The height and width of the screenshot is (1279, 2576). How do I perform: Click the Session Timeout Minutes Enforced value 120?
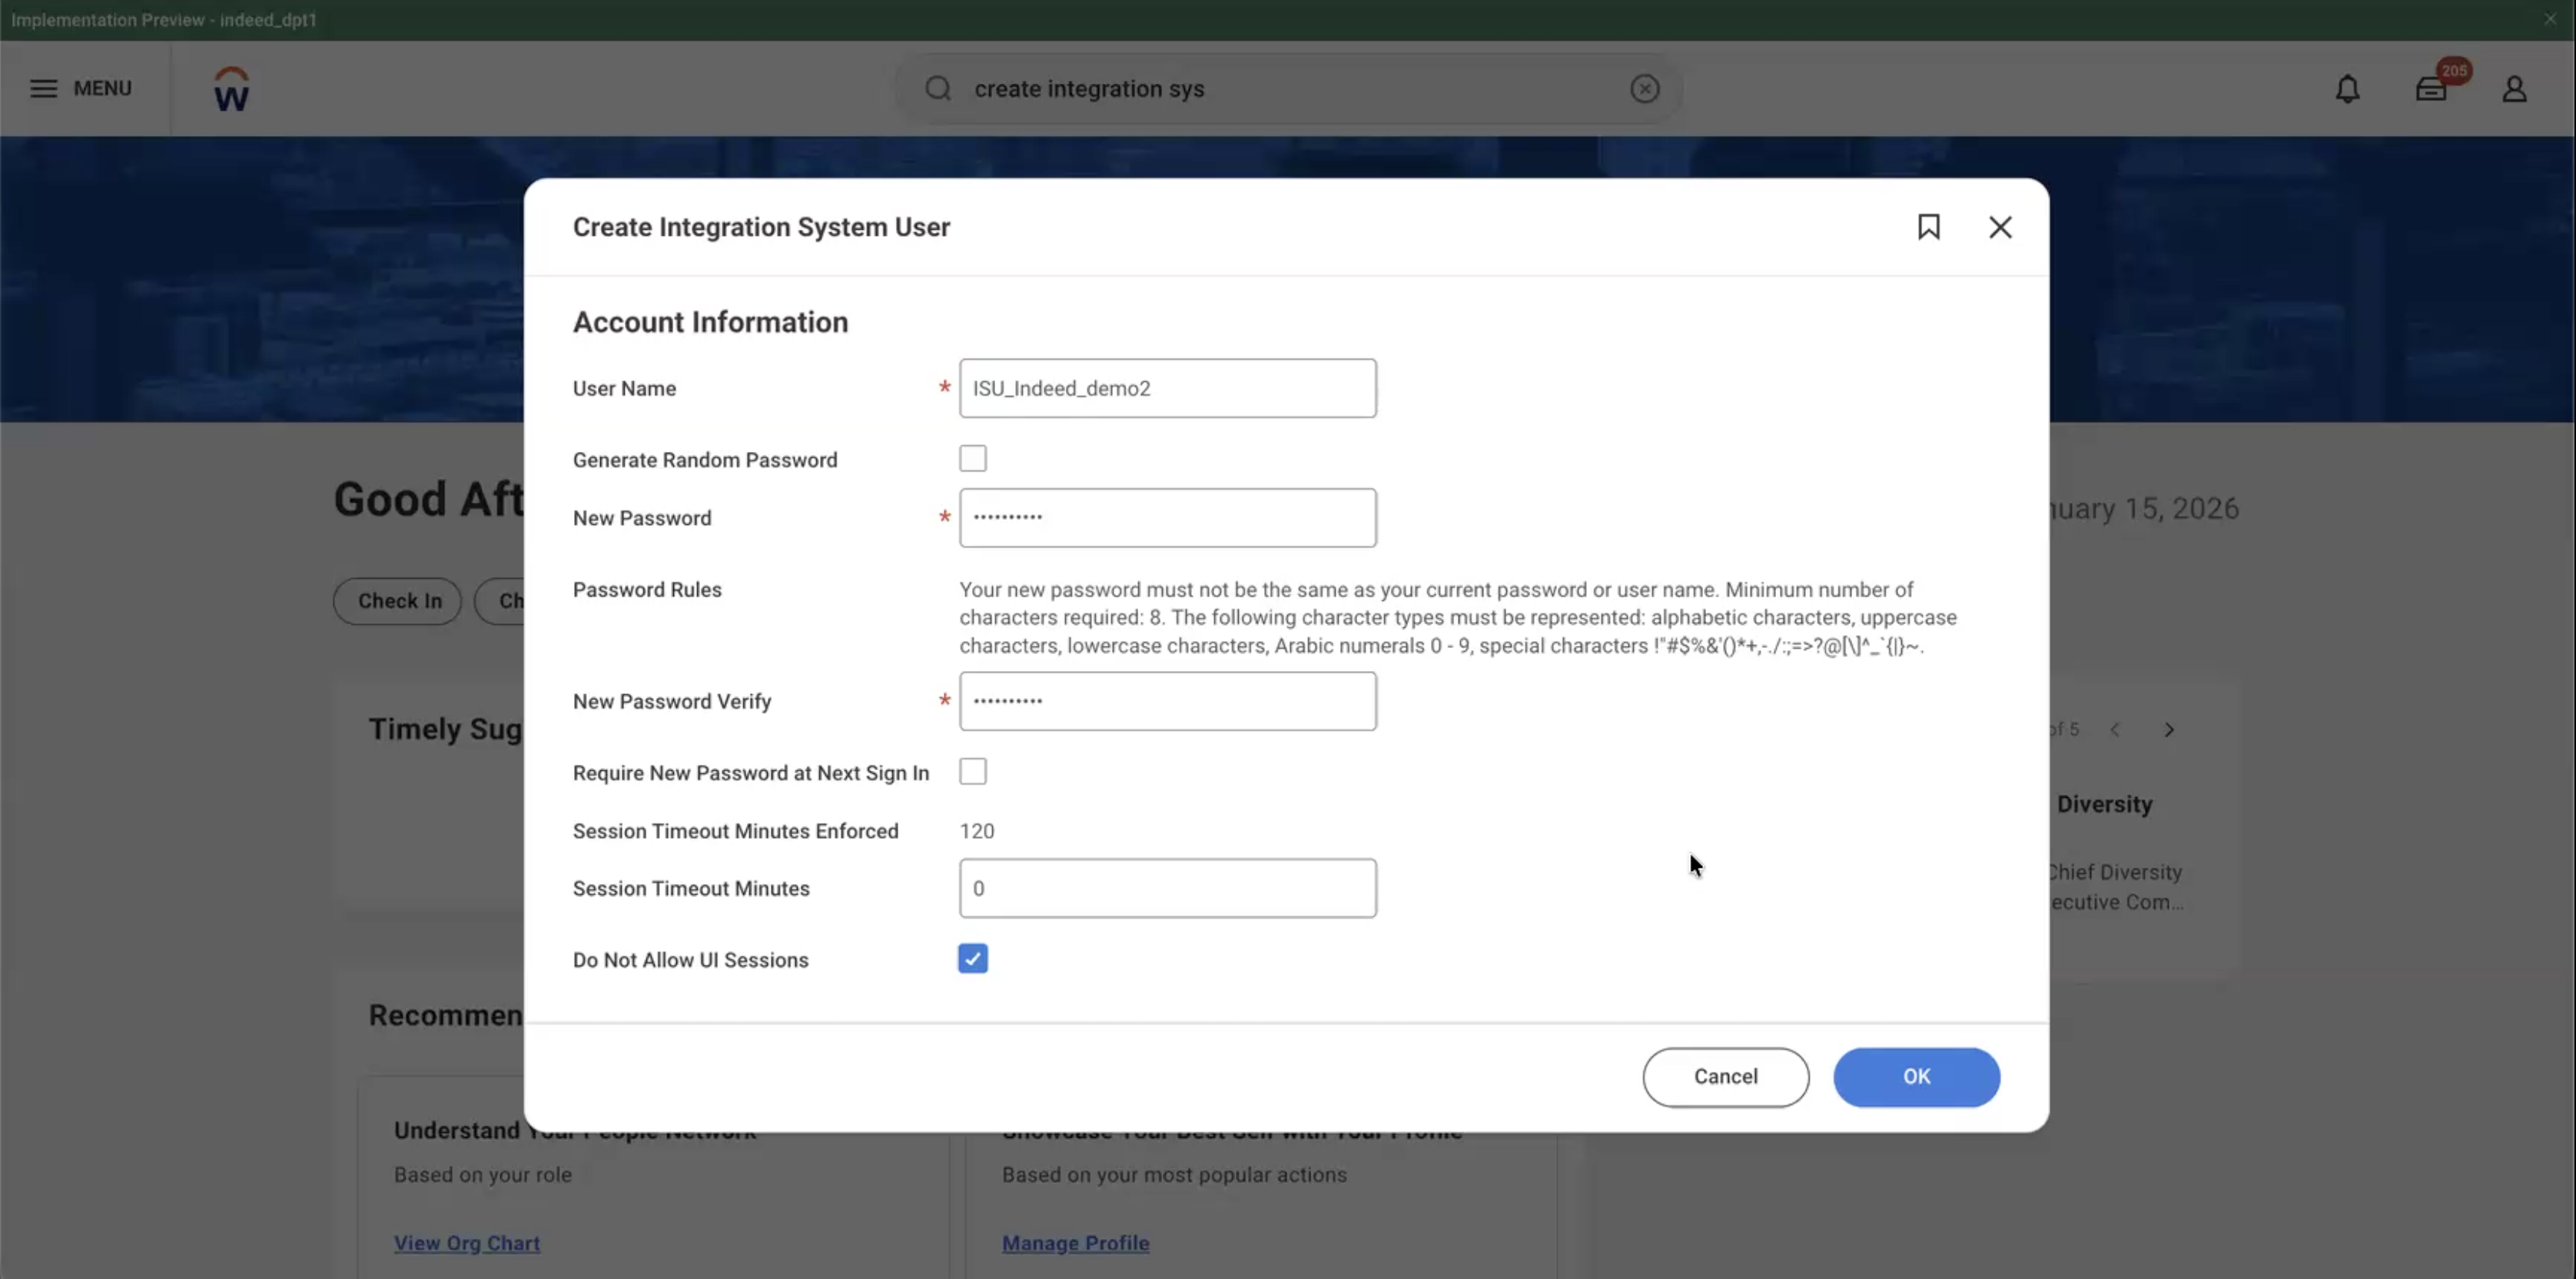tap(976, 831)
